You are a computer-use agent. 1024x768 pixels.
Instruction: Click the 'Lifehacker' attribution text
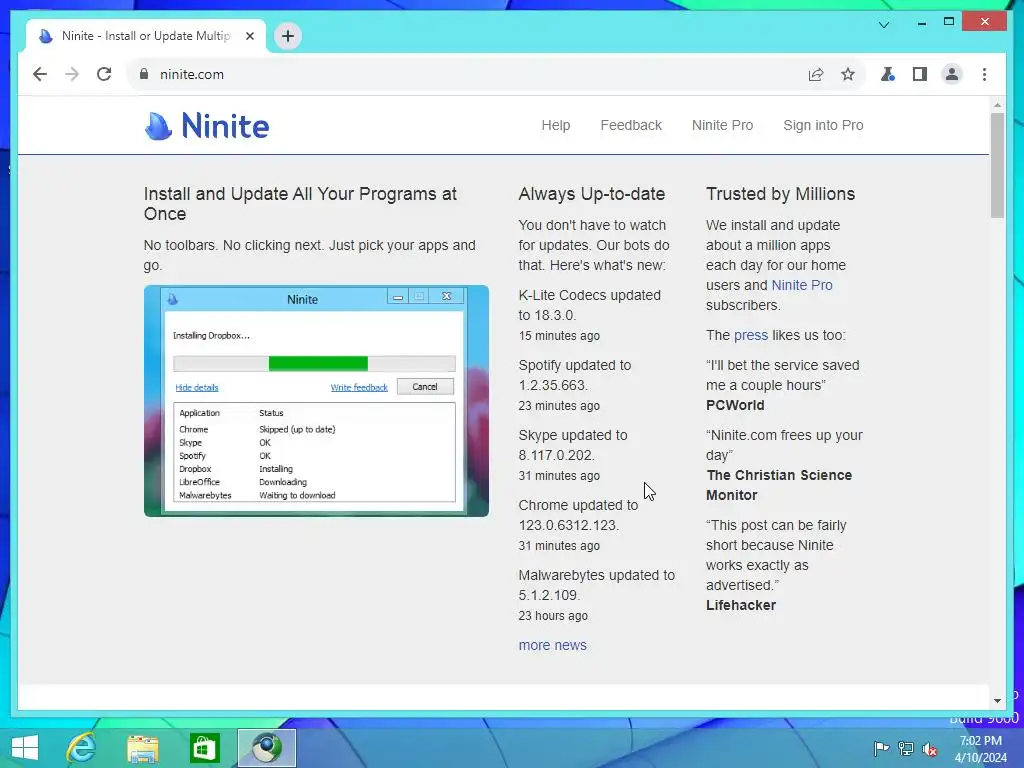pos(741,605)
